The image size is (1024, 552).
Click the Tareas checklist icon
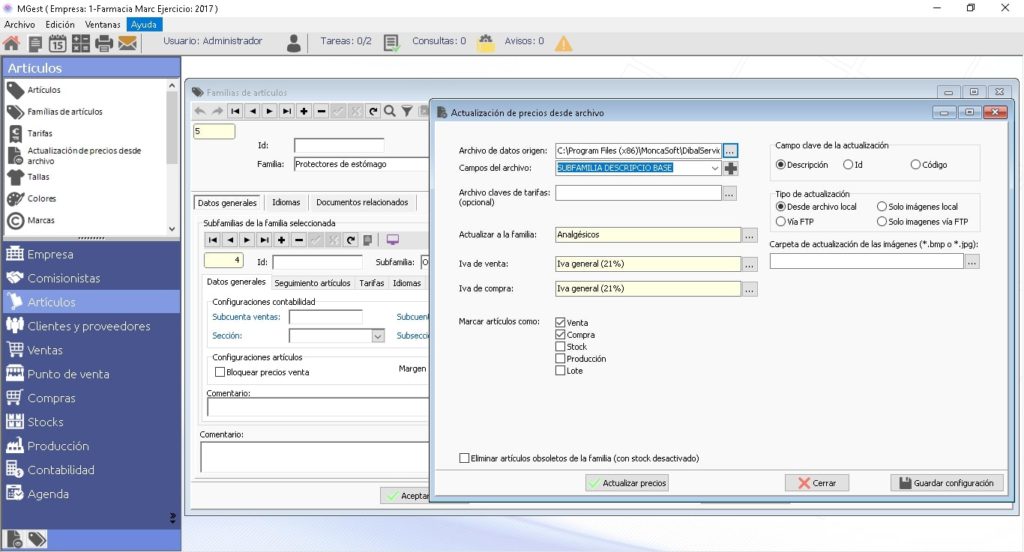coord(391,44)
